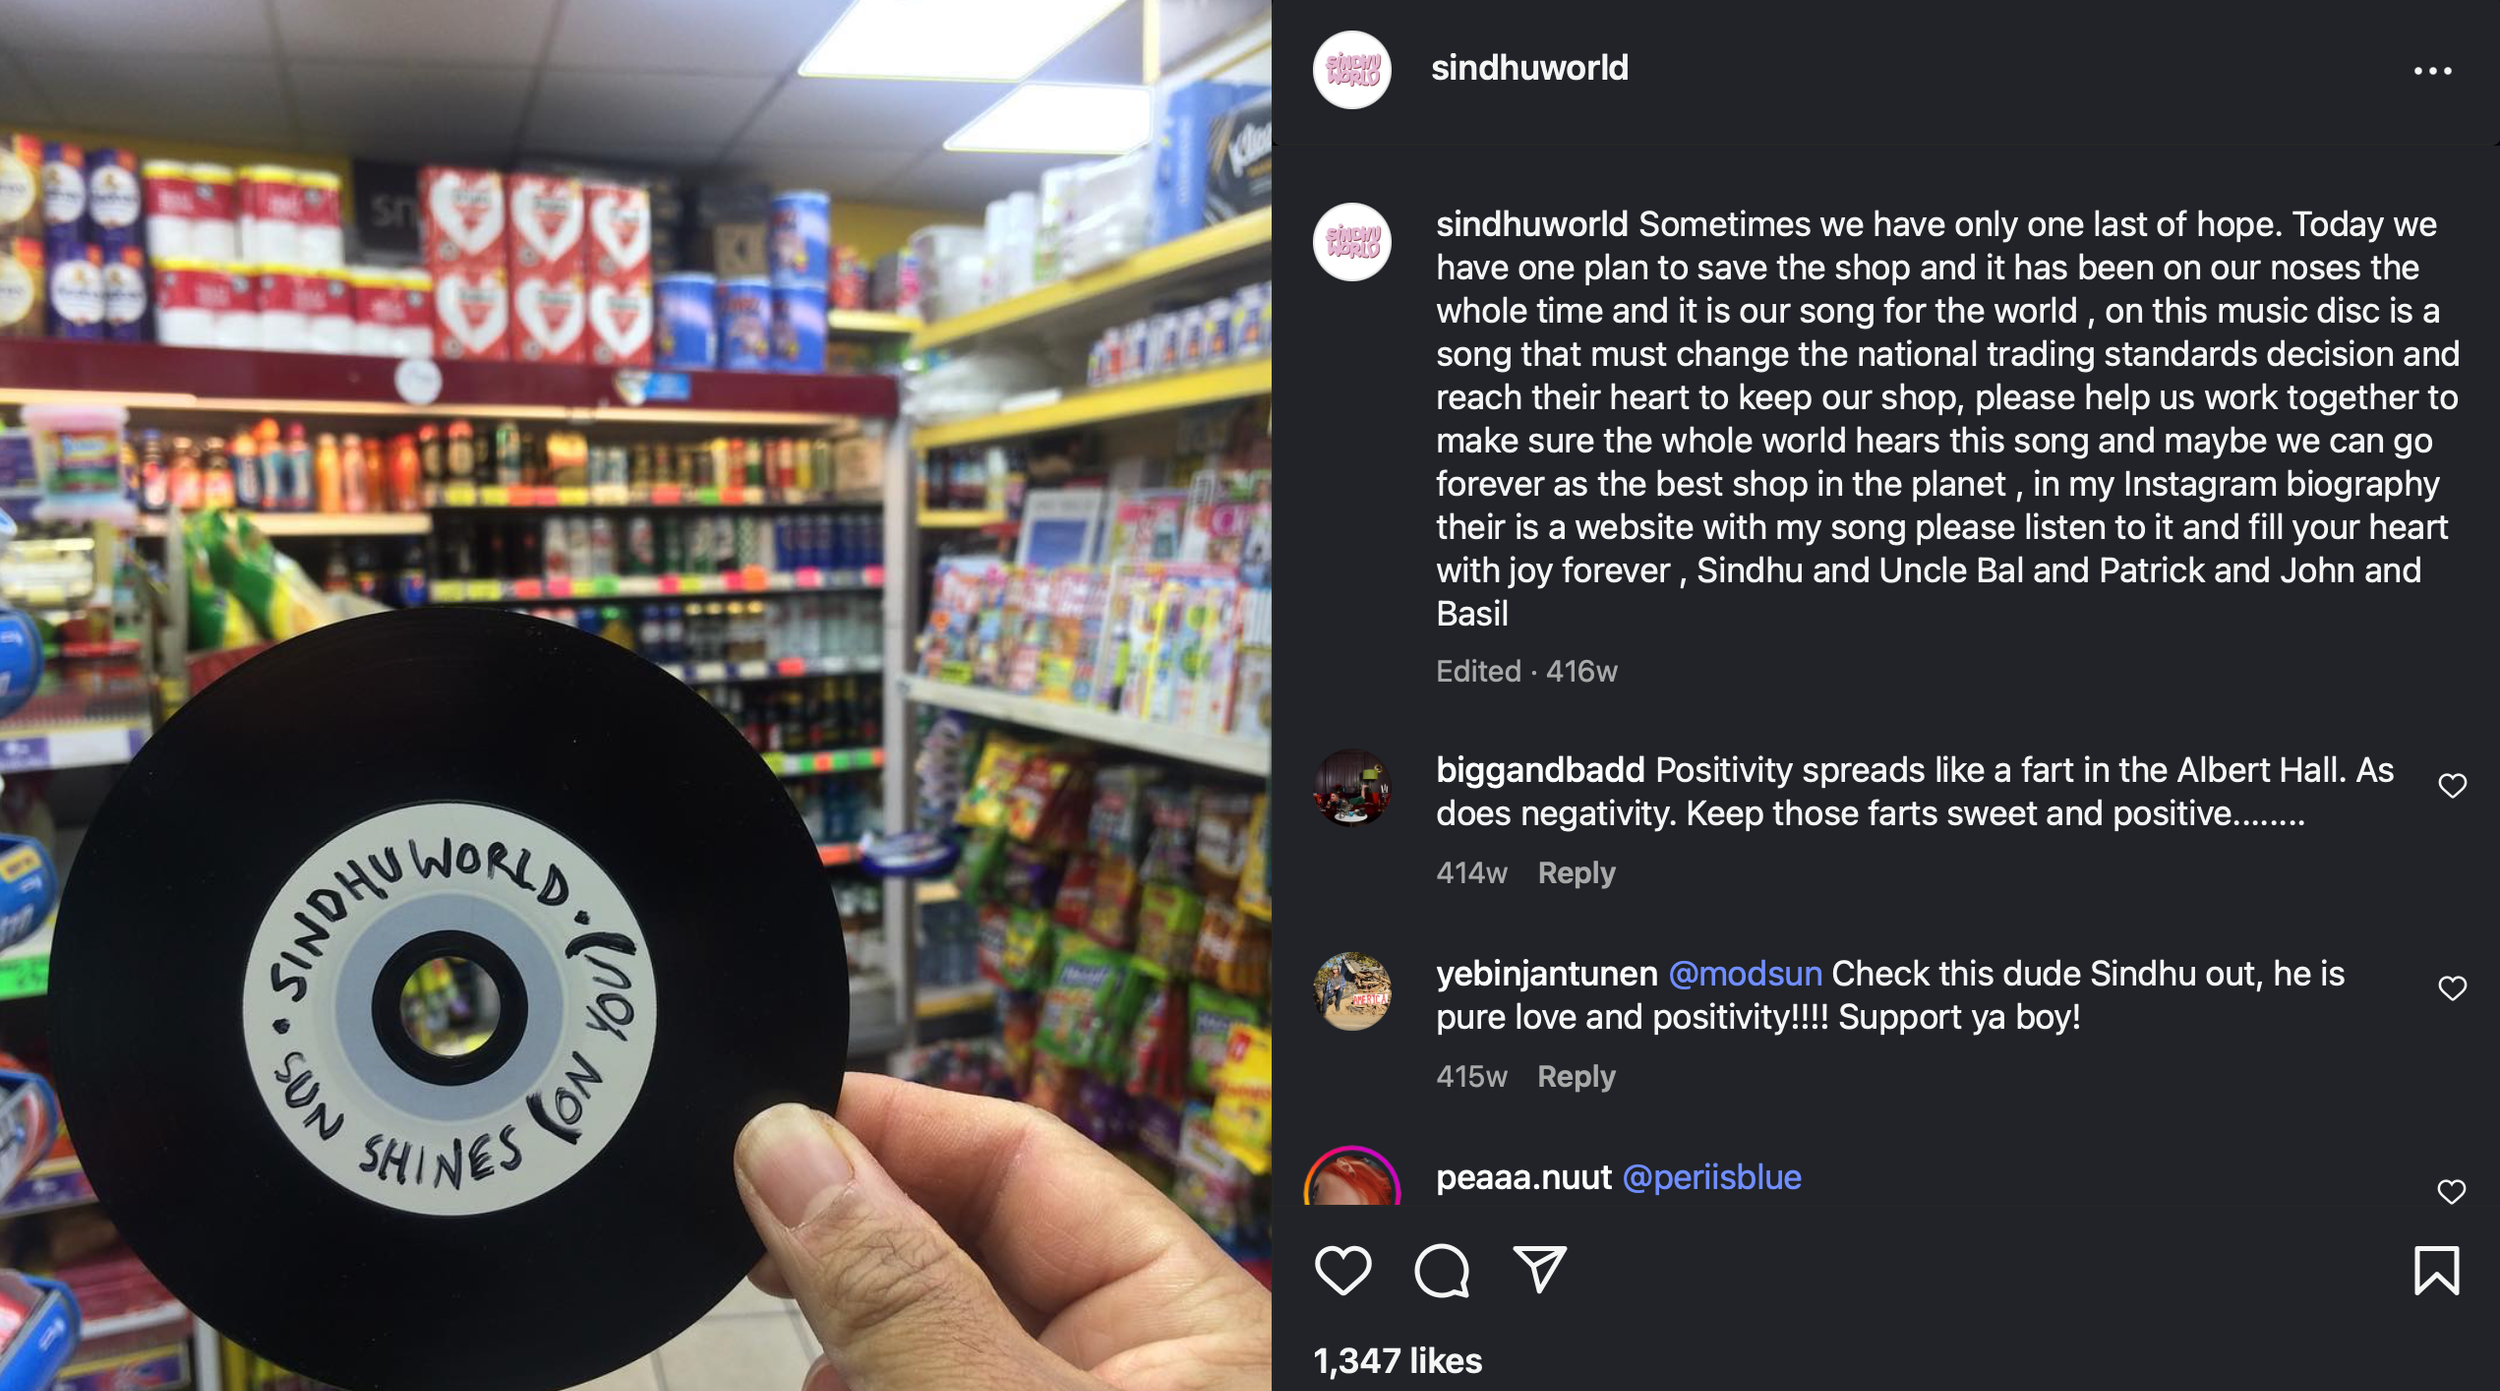This screenshot has width=2500, height=1391.
Task: Click sindhuworld username in post header
Action: (x=1529, y=68)
